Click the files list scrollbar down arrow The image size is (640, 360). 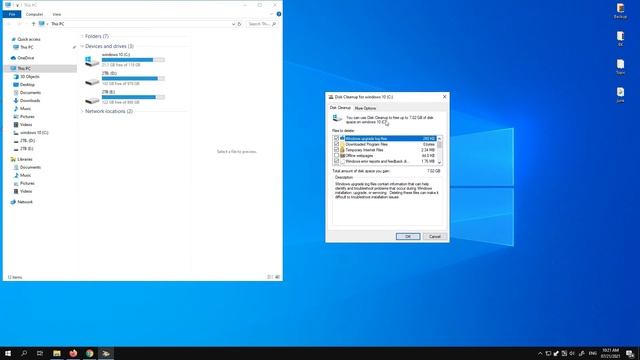[440, 162]
